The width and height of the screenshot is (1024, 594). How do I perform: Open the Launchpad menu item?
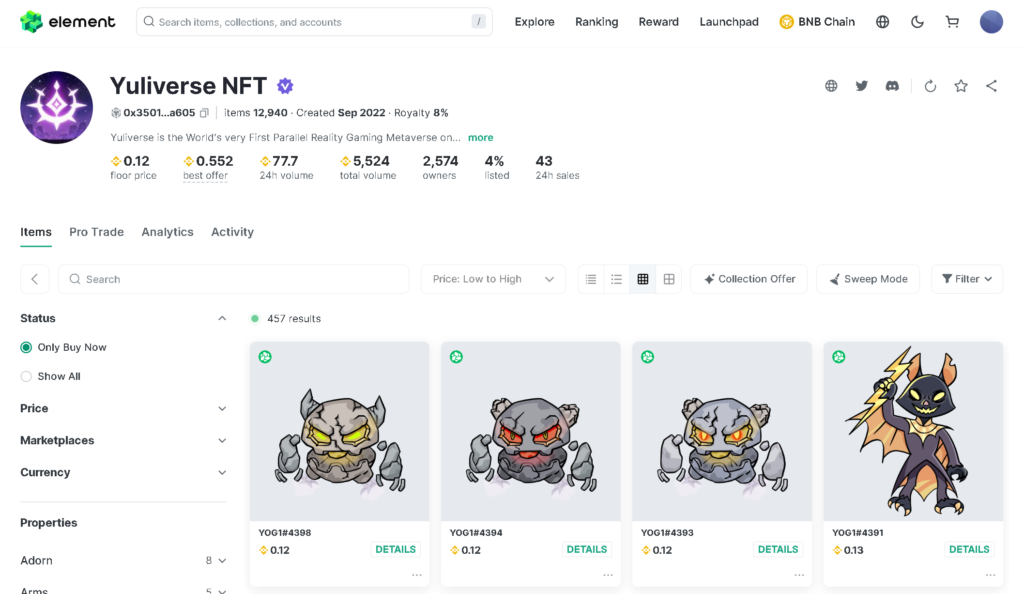click(x=729, y=20)
